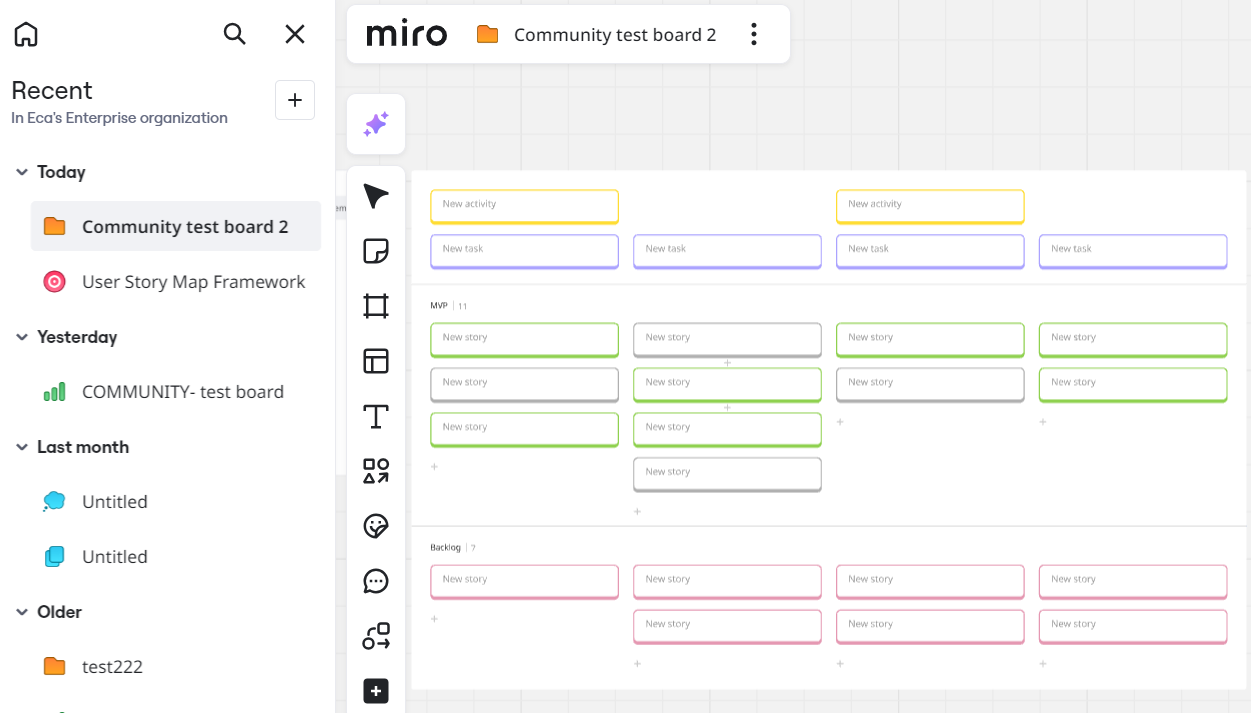This screenshot has width=1251, height=713.
Task: Collapse the Today section
Action: 21,172
